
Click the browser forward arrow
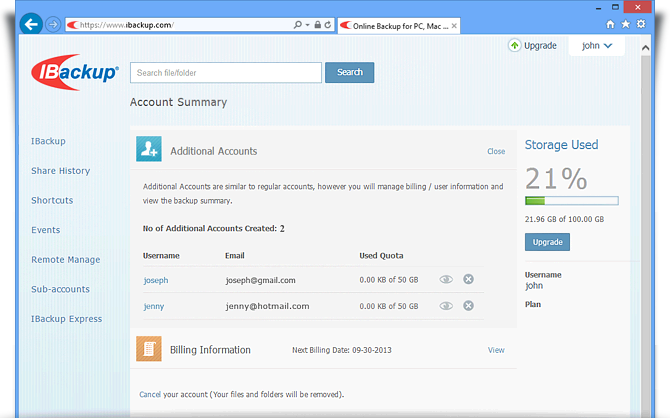pyautogui.click(x=53, y=24)
